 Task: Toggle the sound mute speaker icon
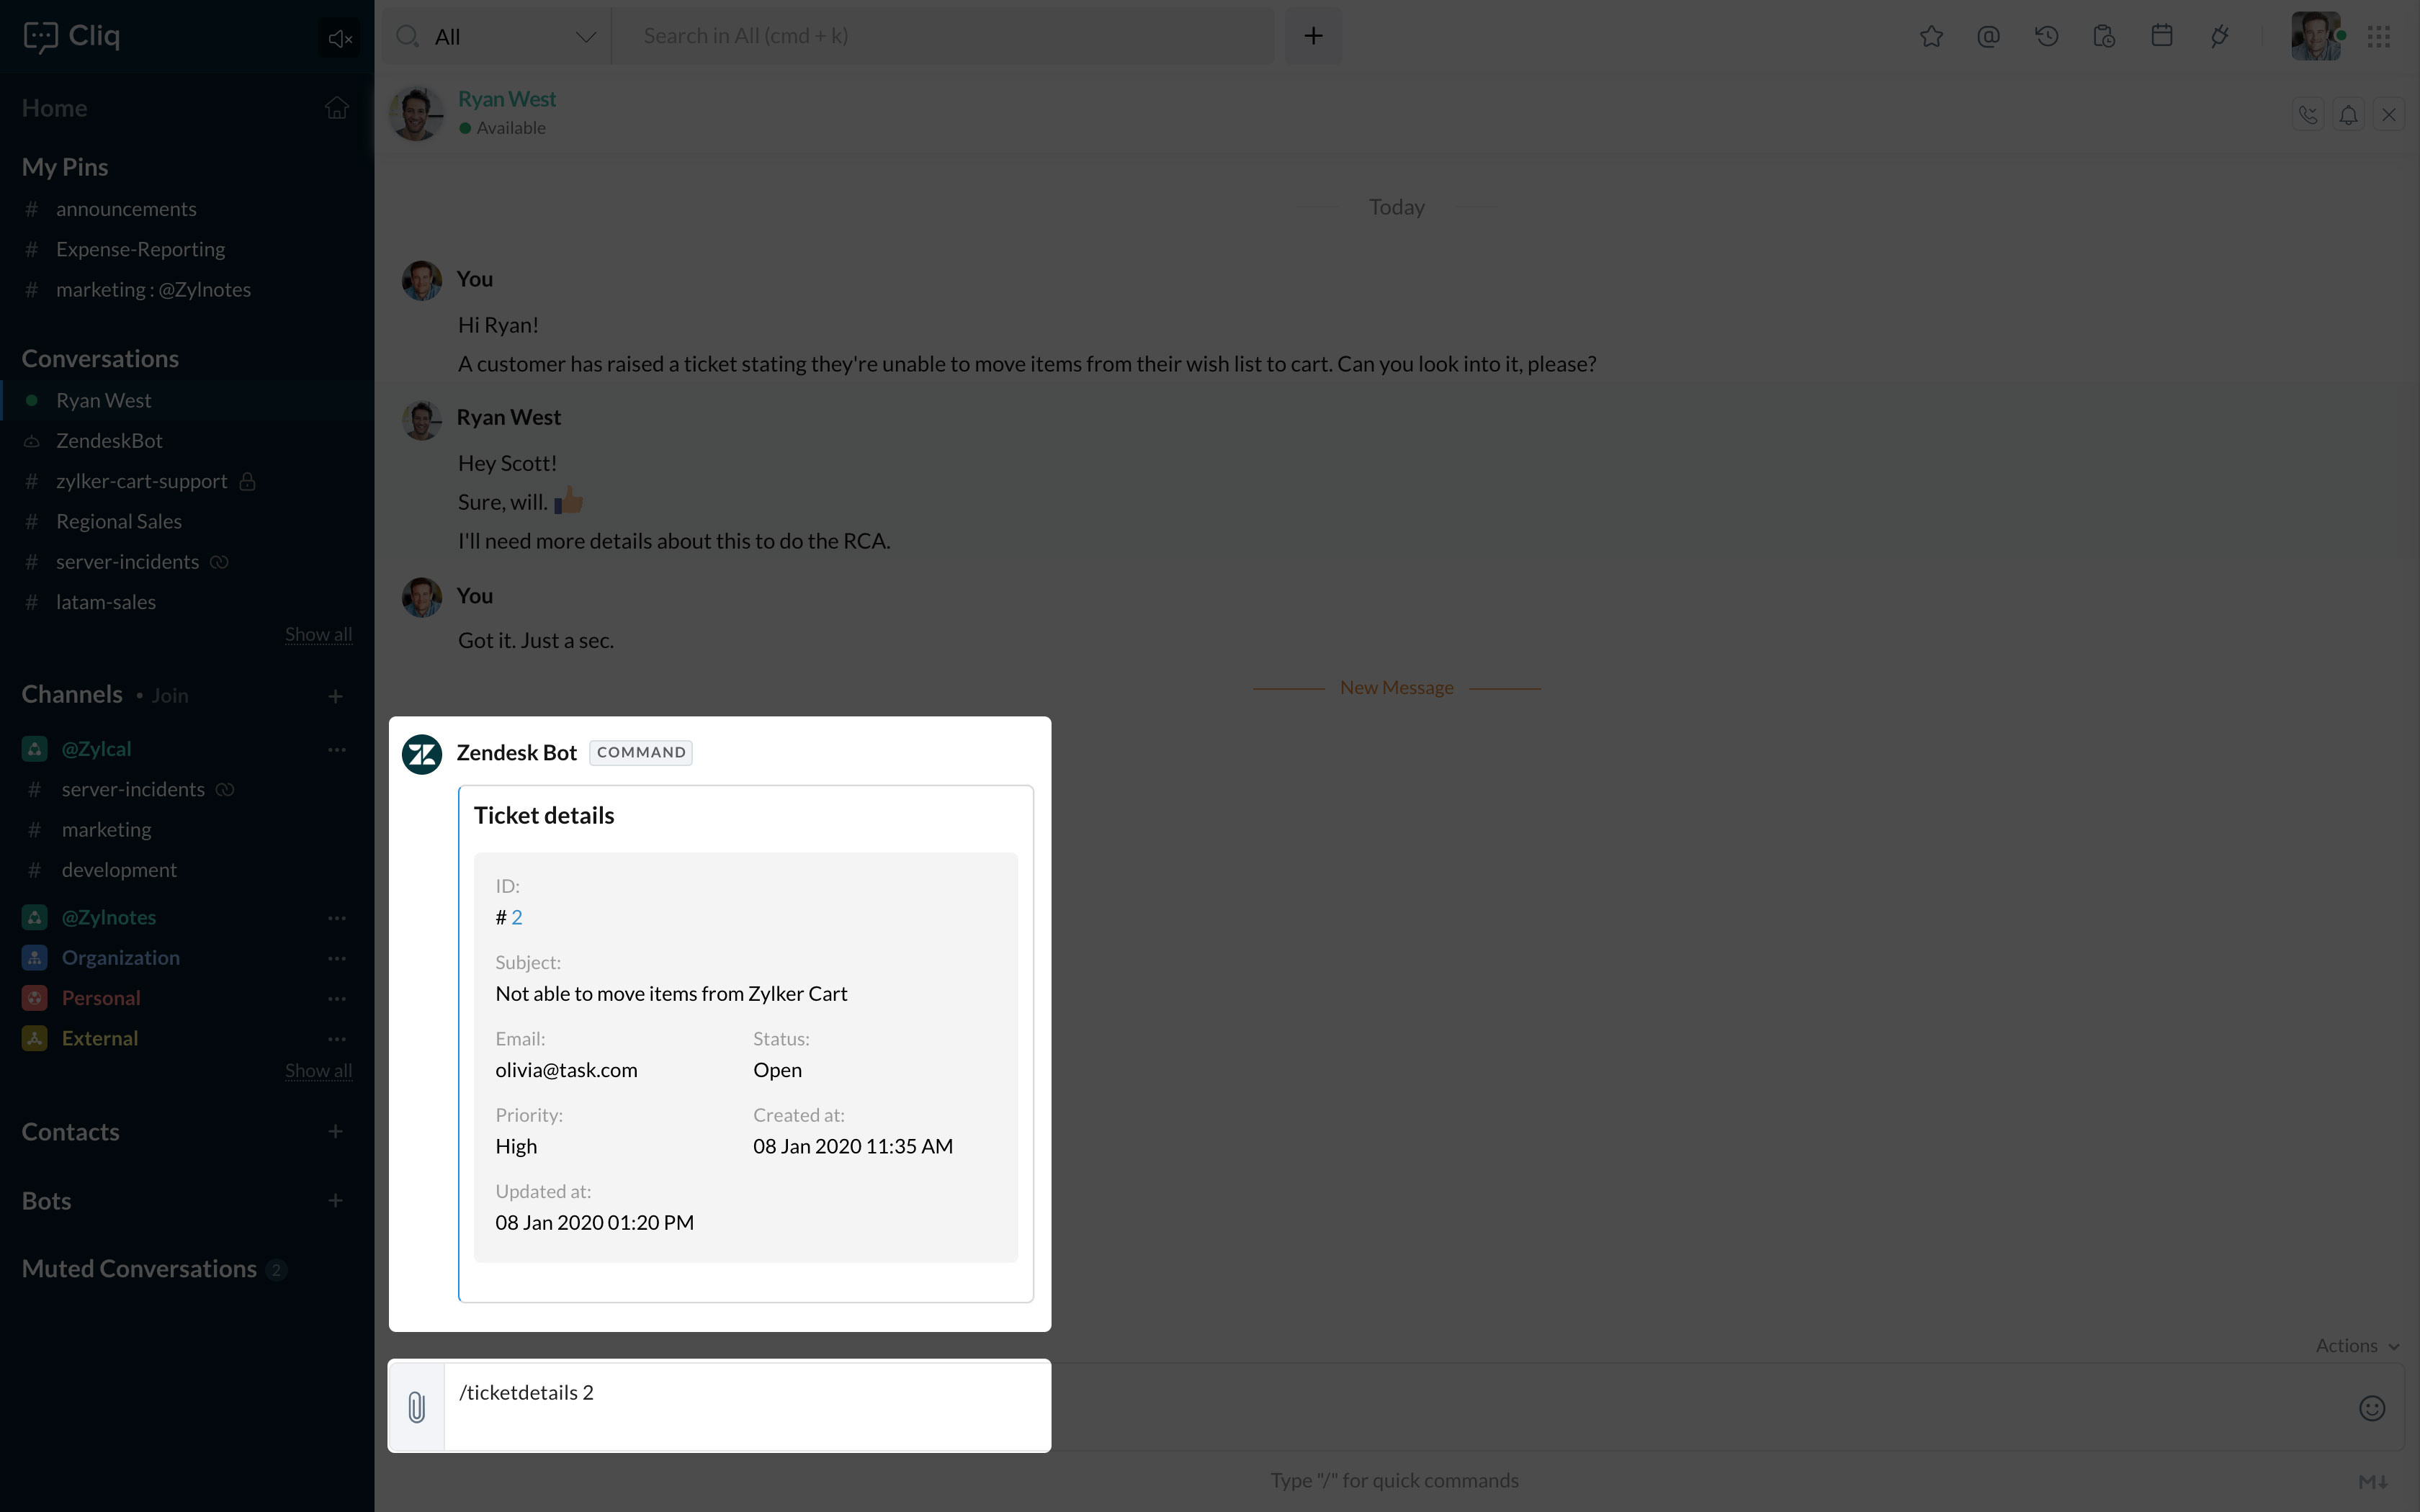(339, 39)
